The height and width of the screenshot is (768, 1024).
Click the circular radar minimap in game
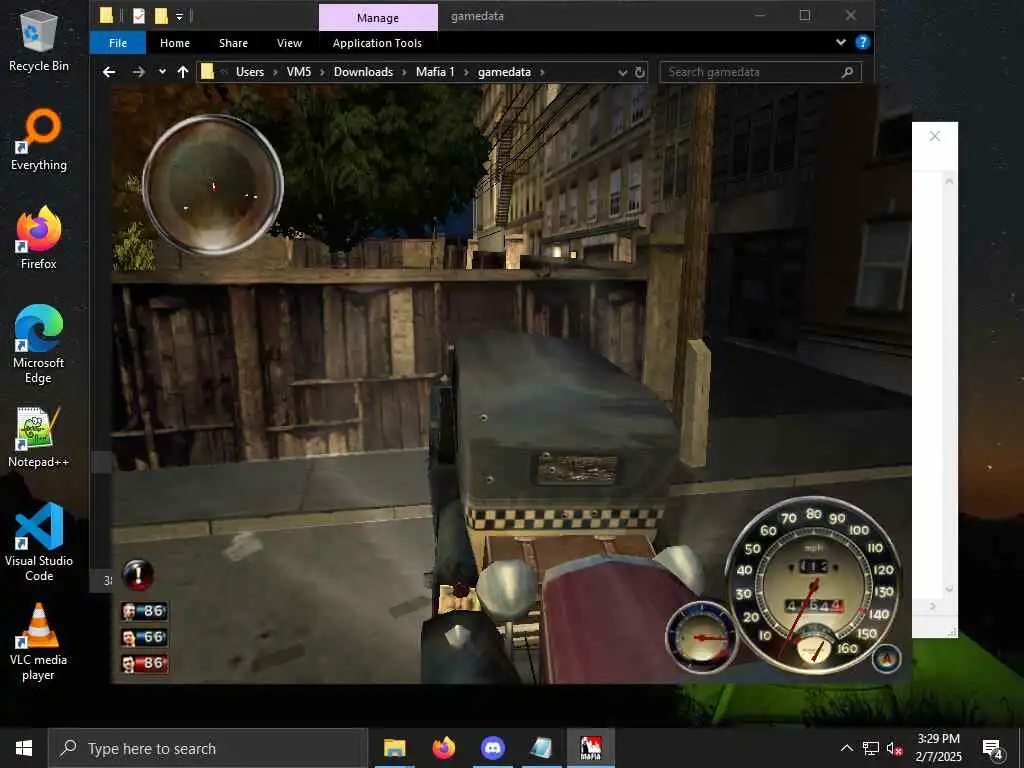coord(213,185)
